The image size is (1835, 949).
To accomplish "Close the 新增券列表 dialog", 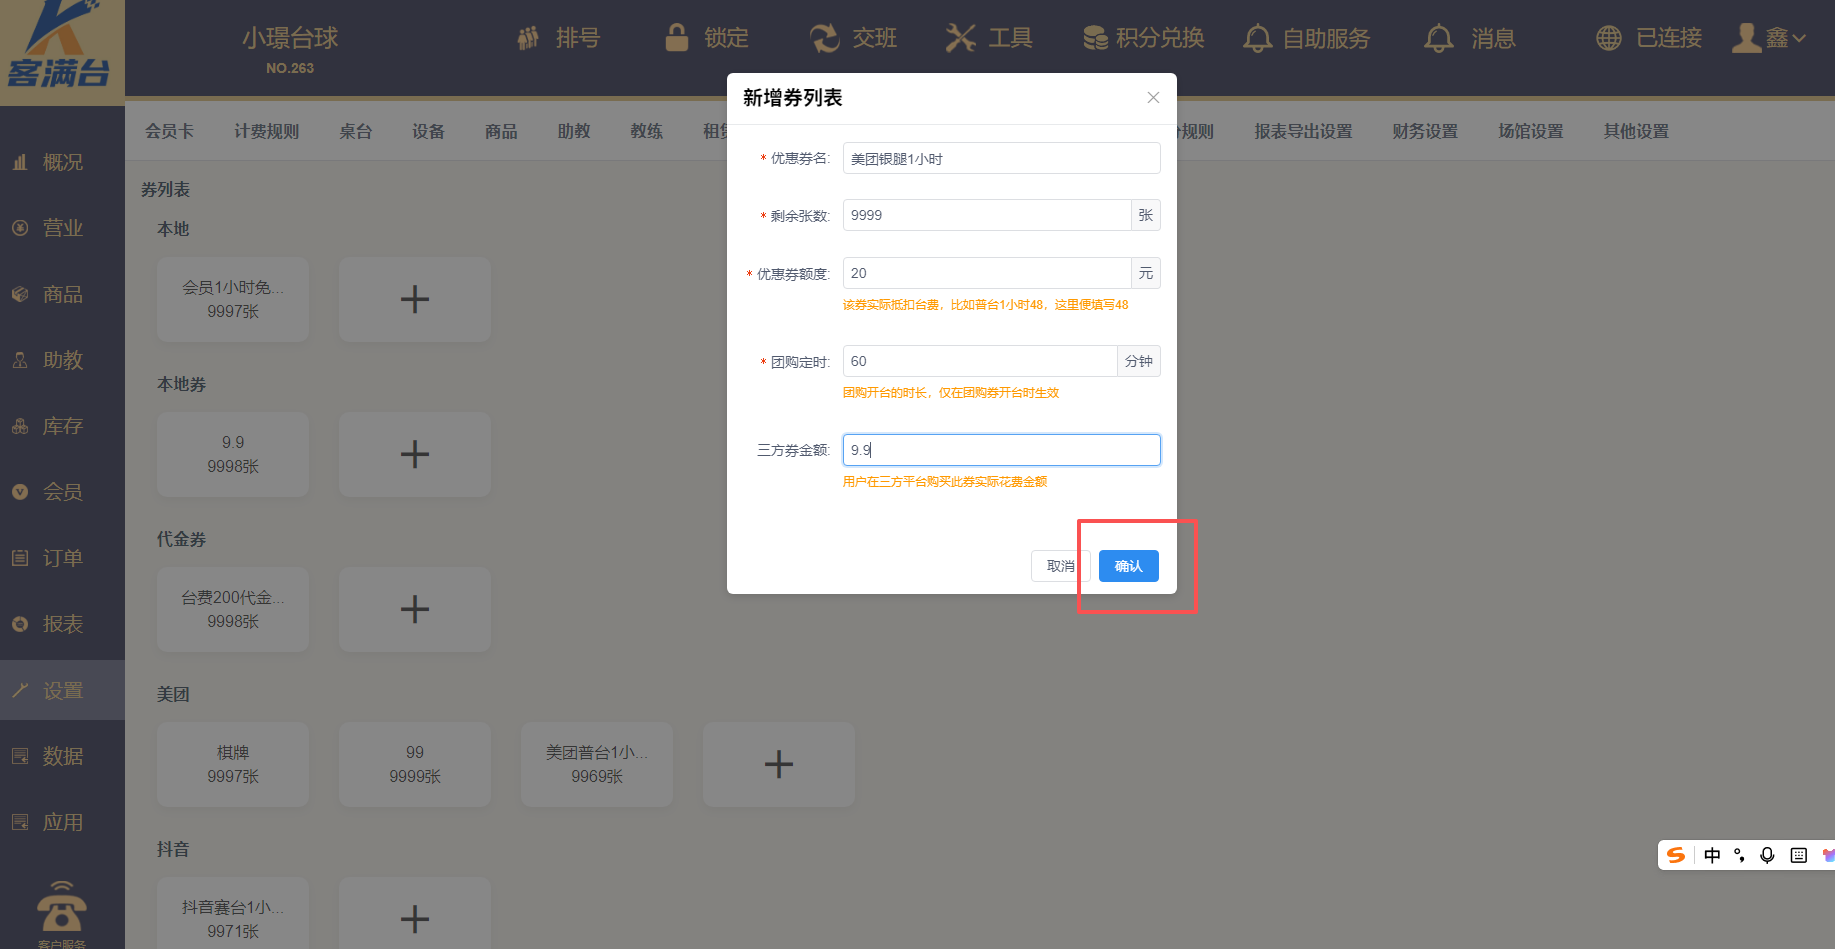I will 1153,97.
